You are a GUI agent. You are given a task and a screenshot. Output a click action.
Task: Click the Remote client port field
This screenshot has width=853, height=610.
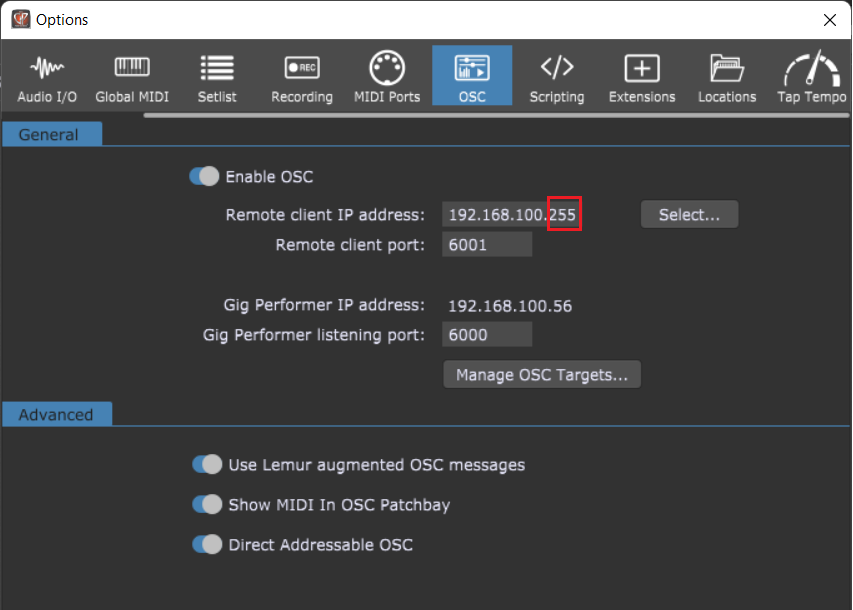click(x=487, y=244)
